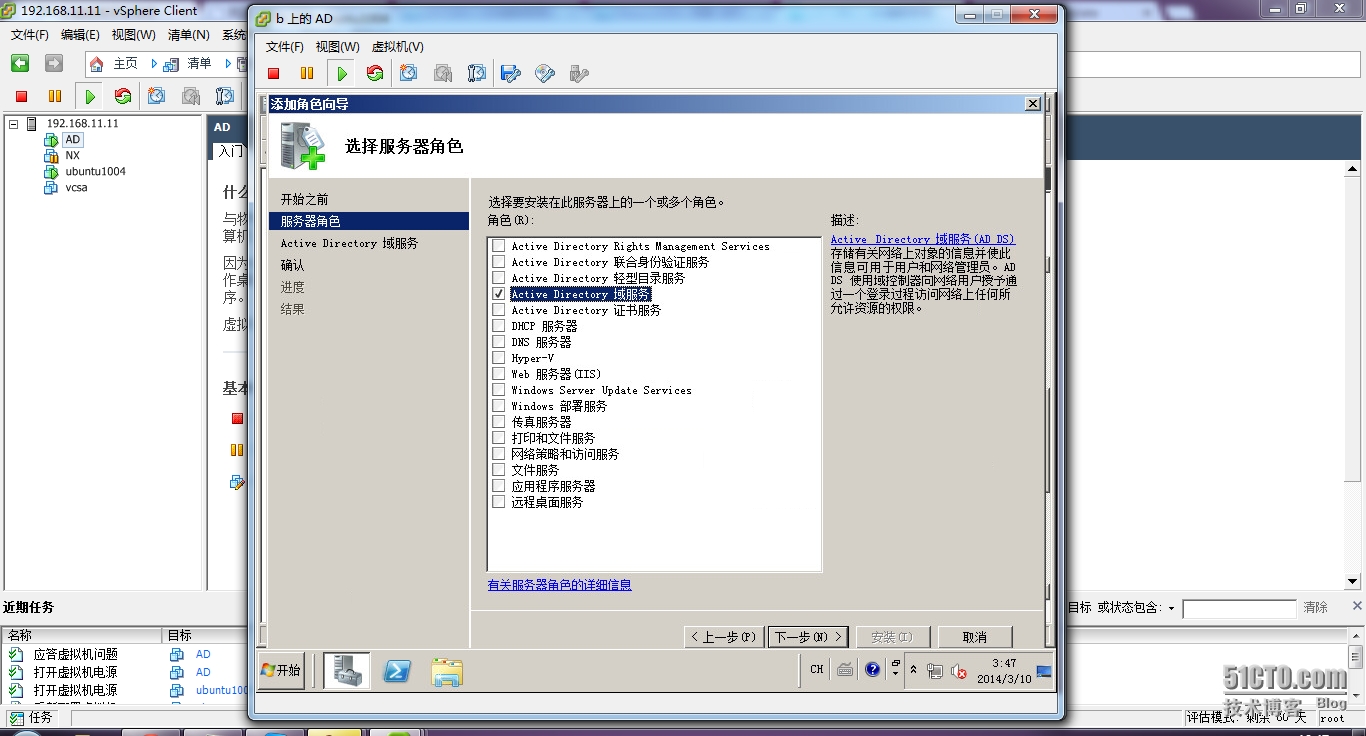The width and height of the screenshot is (1366, 736).
Task: Open vSphere Client 编辑(E) menu
Action: 80,34
